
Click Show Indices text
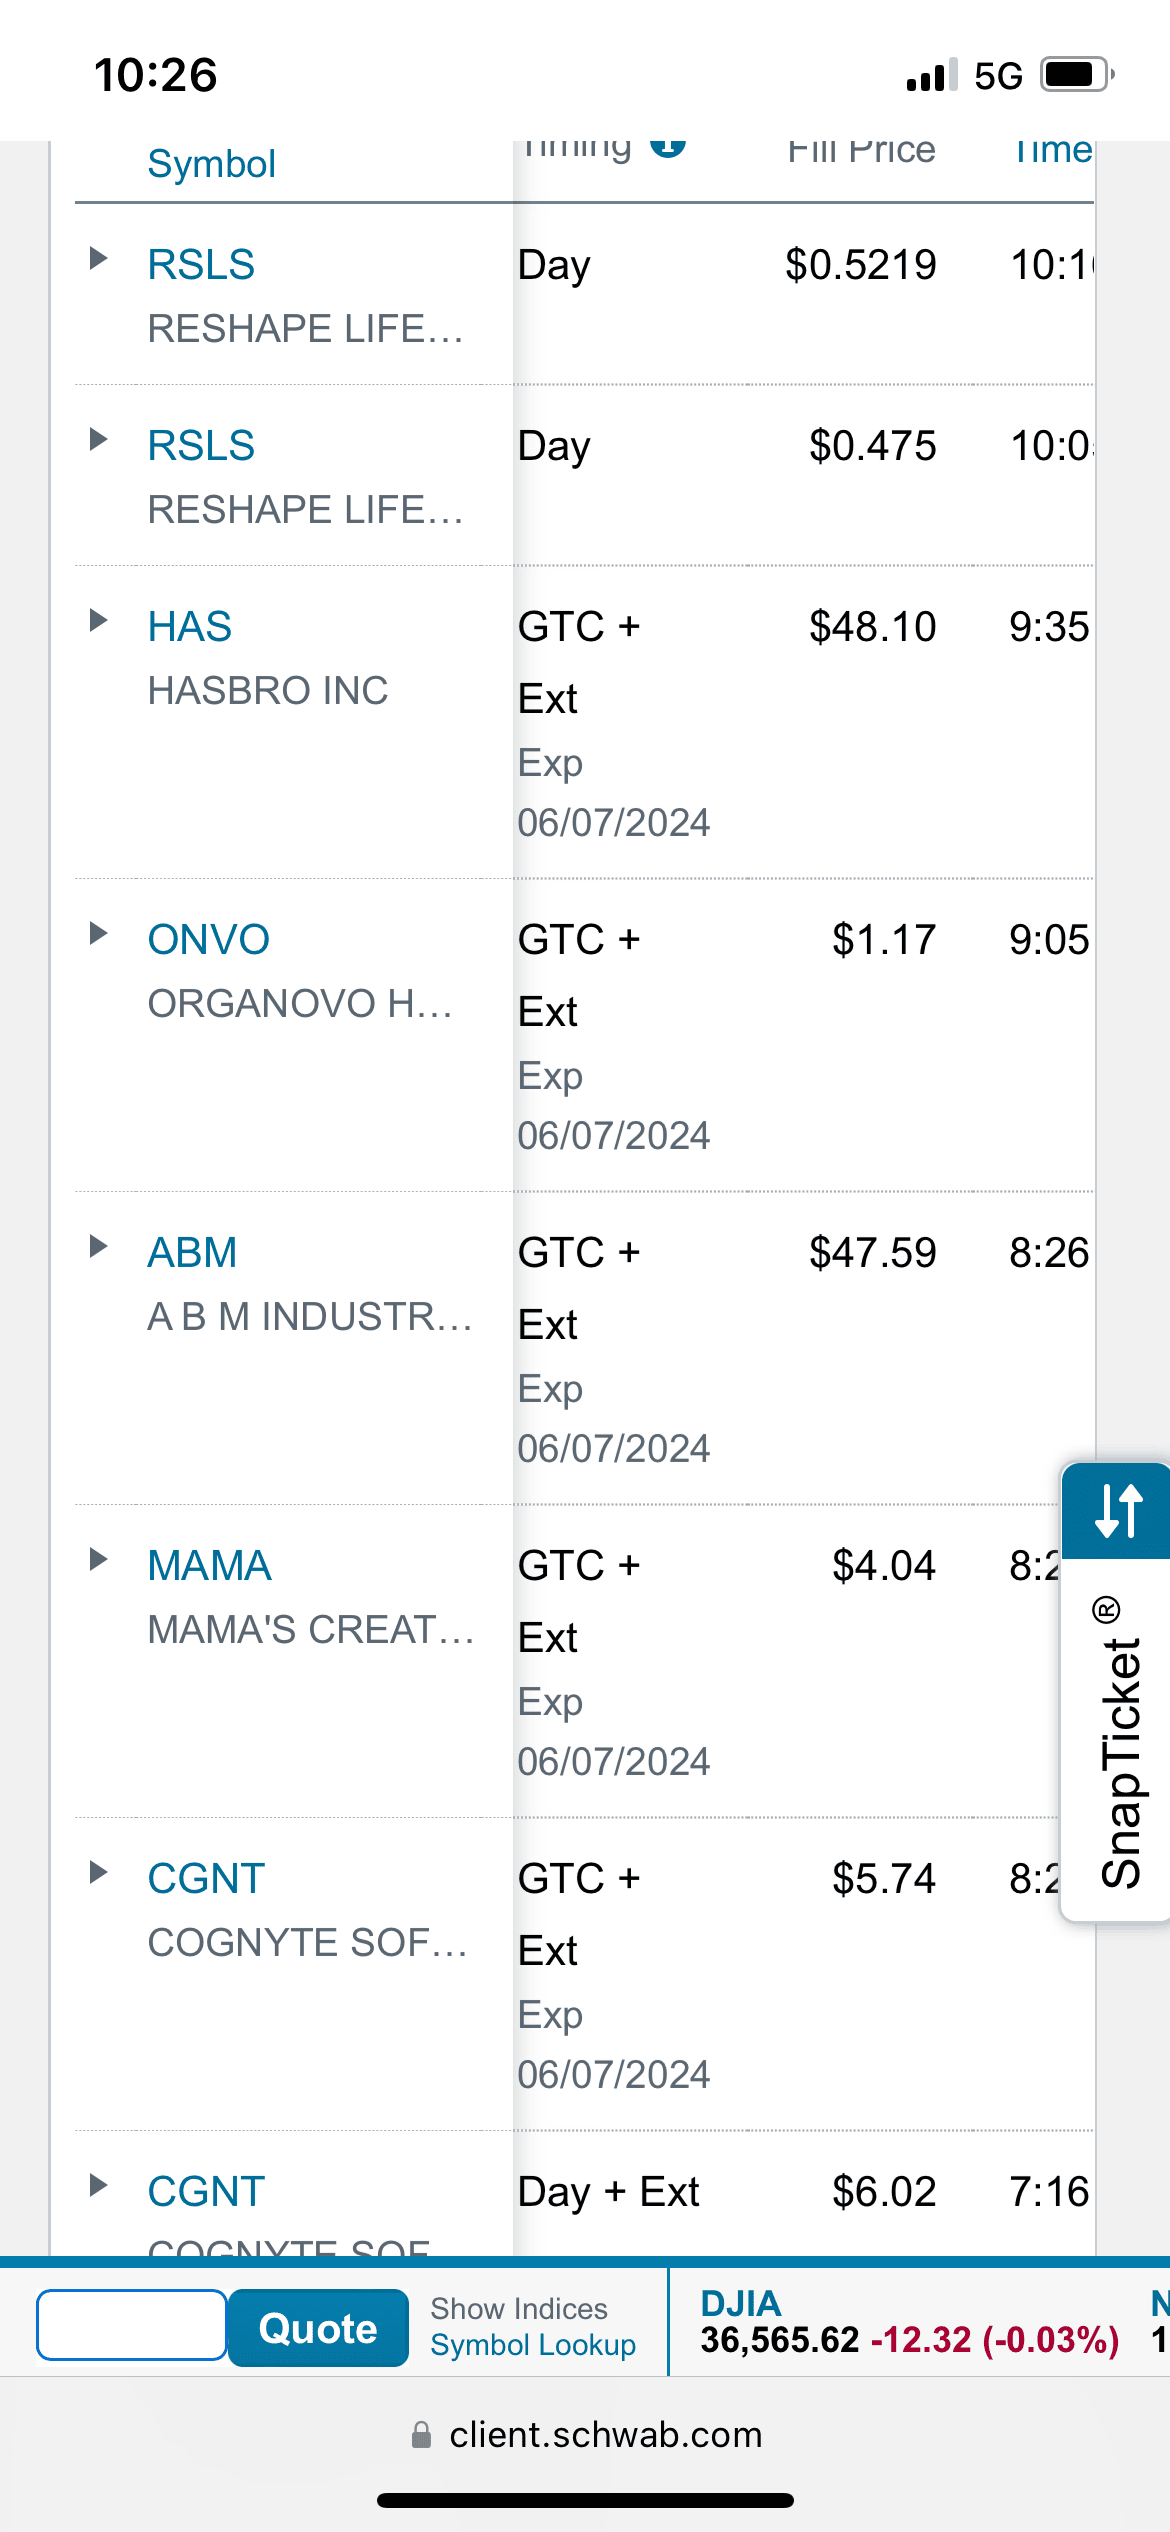click(x=519, y=2308)
